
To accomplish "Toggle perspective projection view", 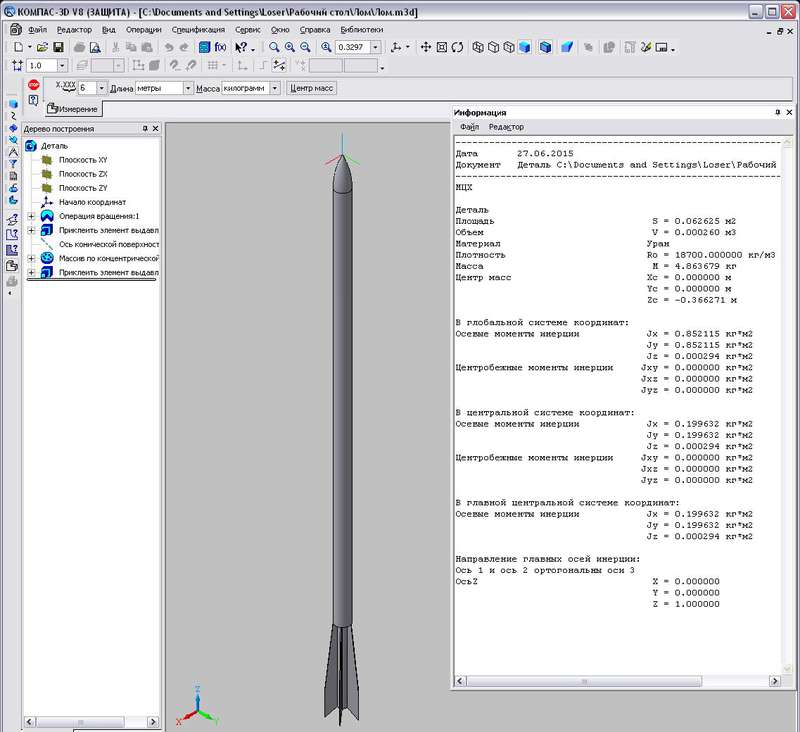I will tap(567, 47).
